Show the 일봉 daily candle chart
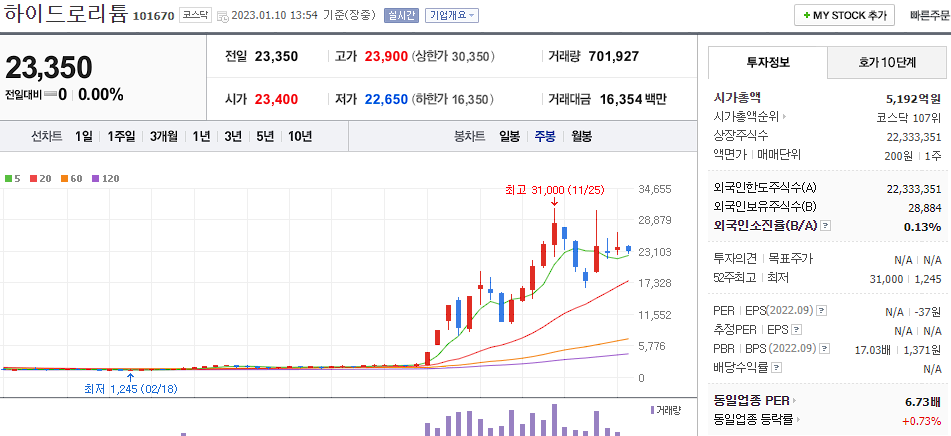The height and width of the screenshot is (436, 951). 509,136
